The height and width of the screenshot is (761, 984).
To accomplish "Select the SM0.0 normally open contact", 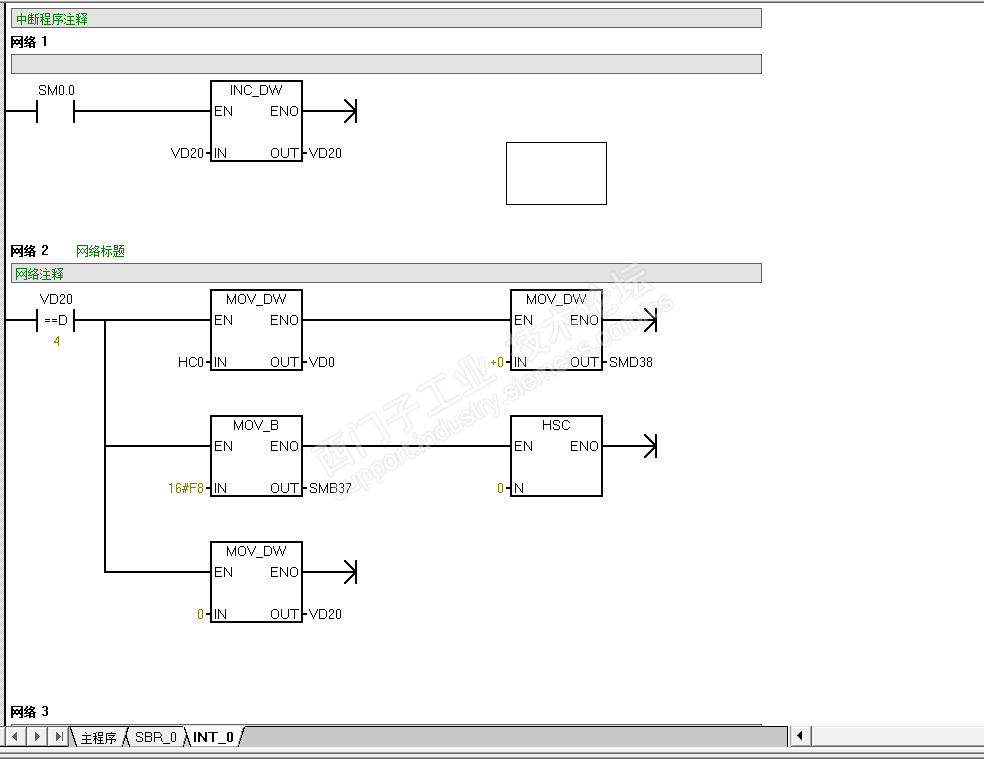I will 56,111.
